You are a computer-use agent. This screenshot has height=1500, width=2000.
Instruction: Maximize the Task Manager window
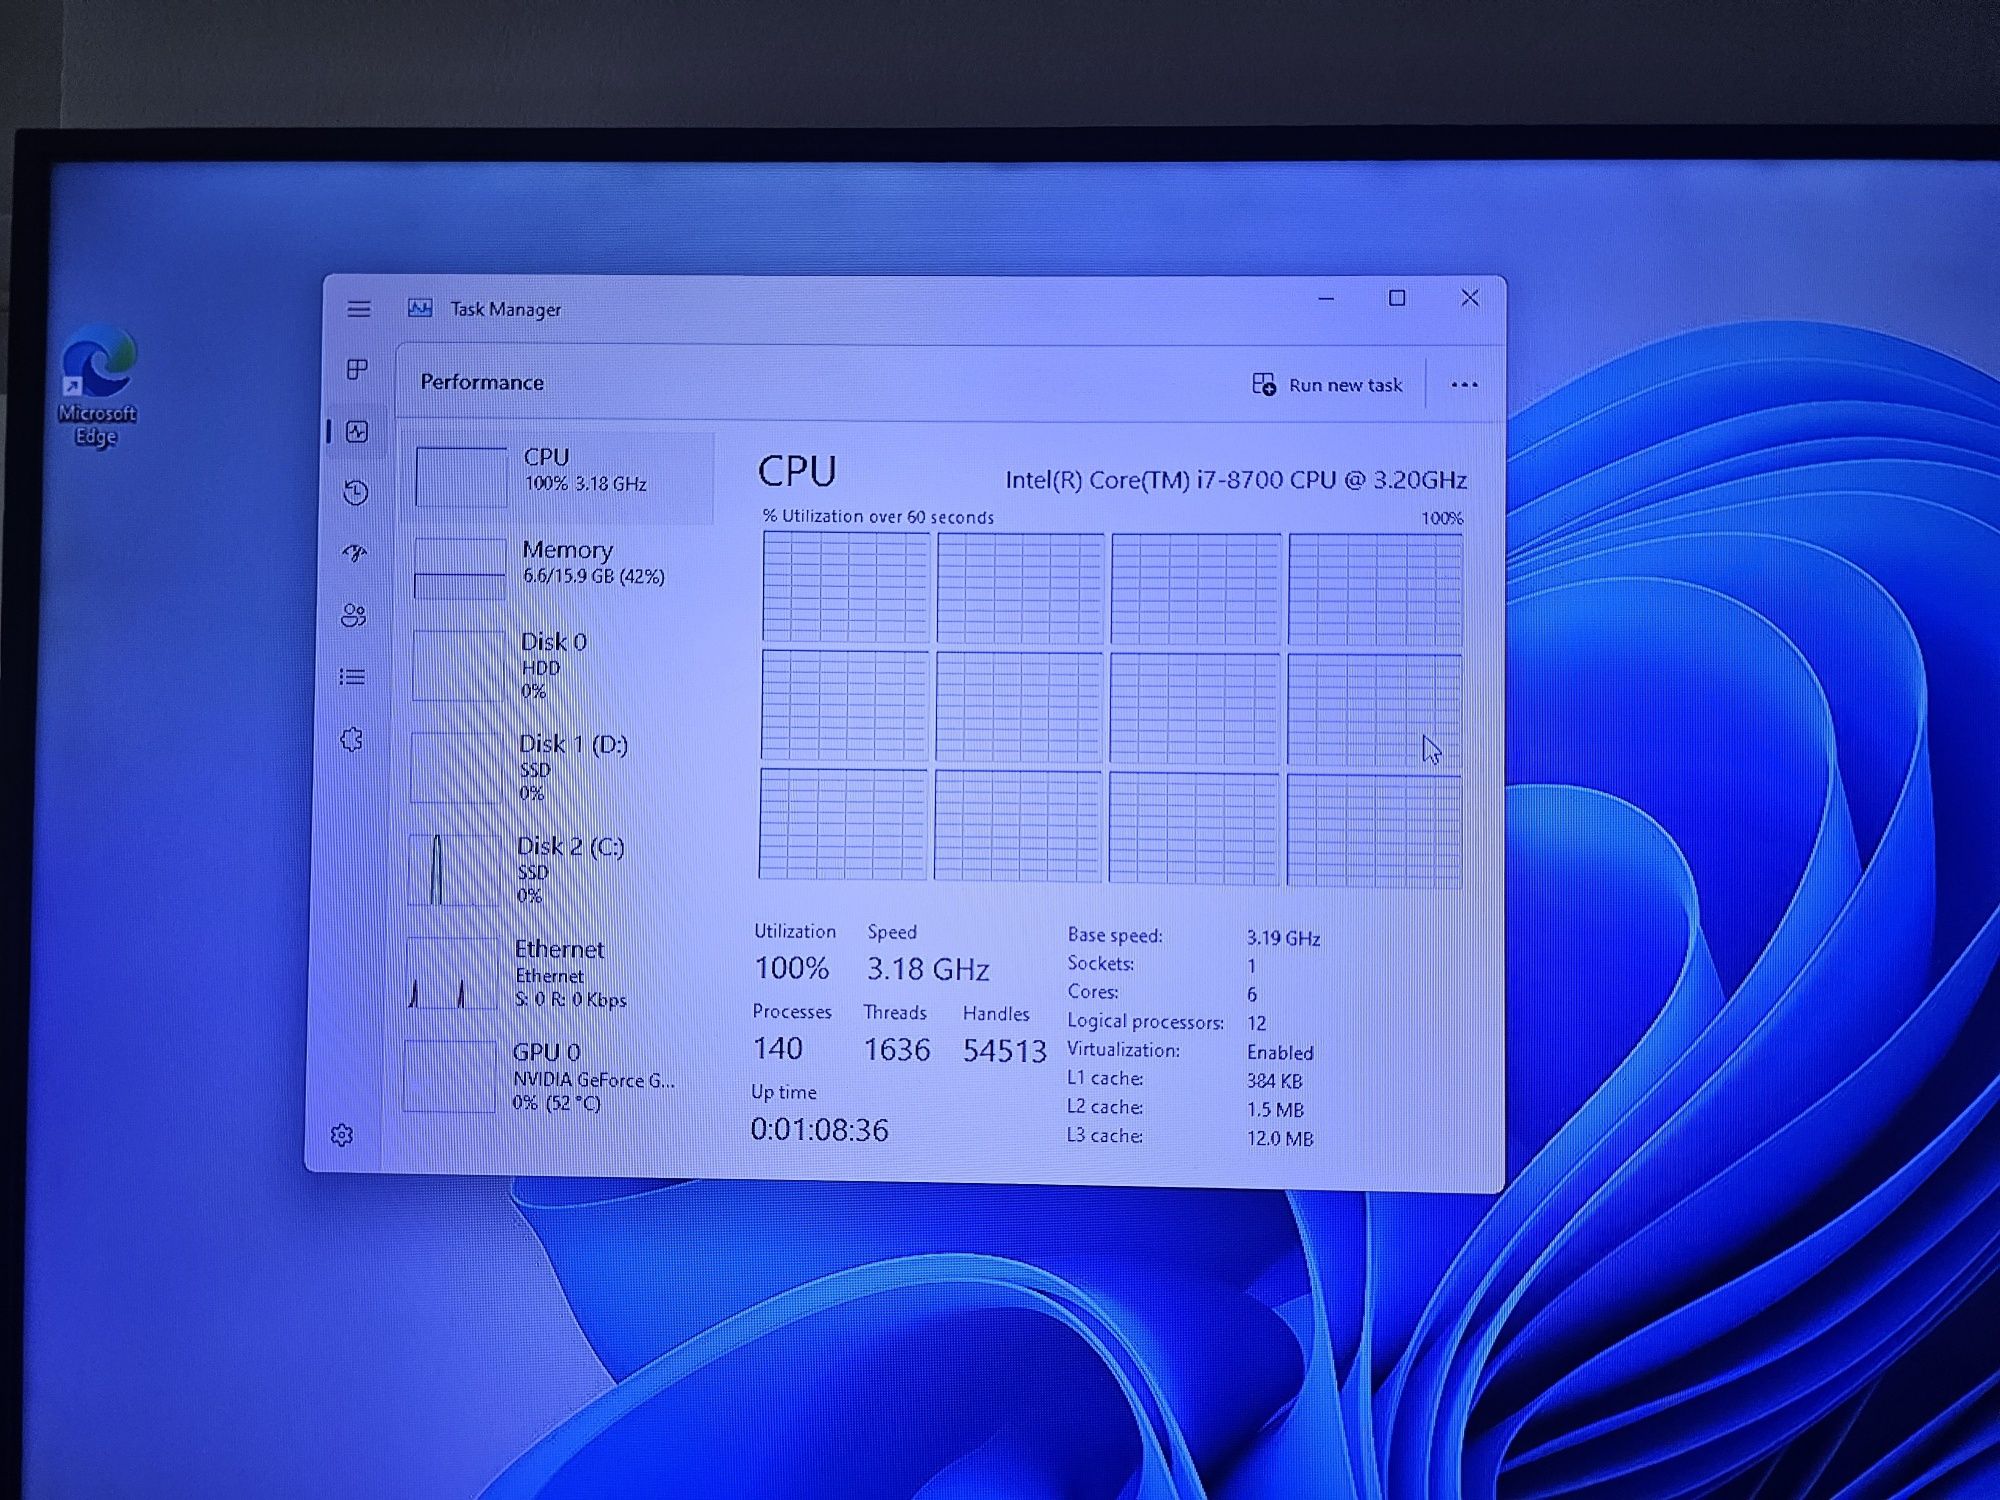tap(1397, 298)
